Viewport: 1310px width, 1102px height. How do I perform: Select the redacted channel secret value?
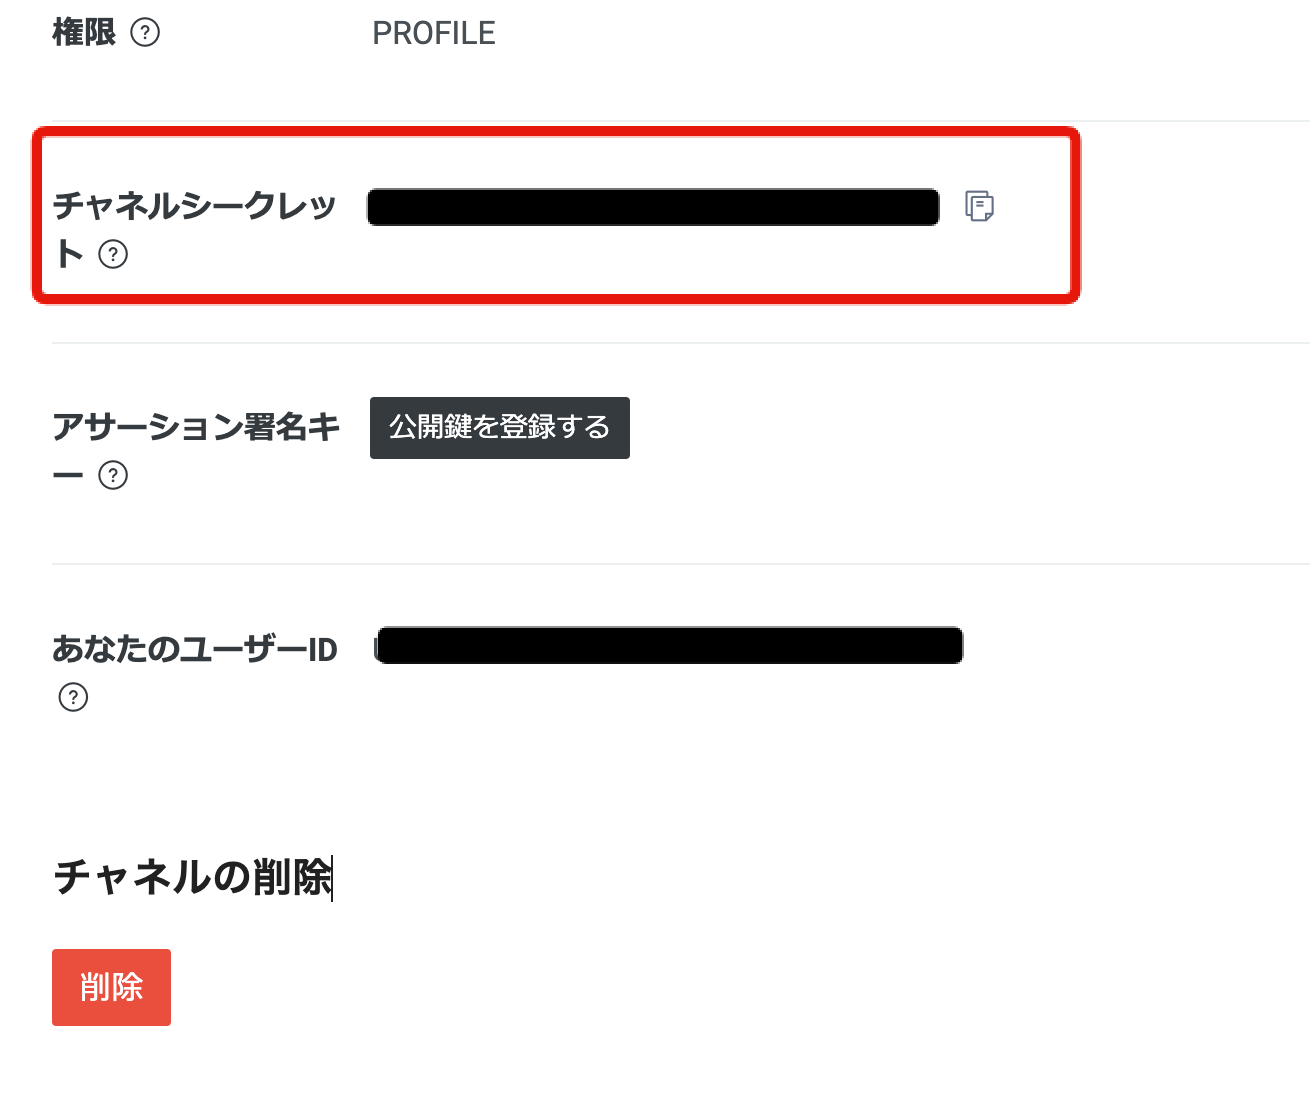click(653, 207)
